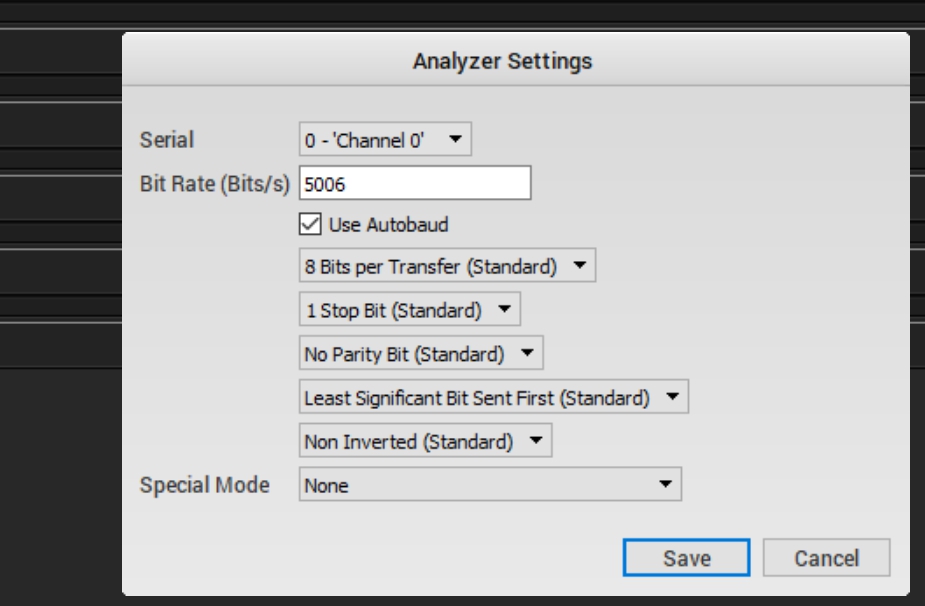Viewport: 925px width, 606px height.
Task: Open the 8 Bits per Transfer (Standard) dropdown
Action: [447, 266]
